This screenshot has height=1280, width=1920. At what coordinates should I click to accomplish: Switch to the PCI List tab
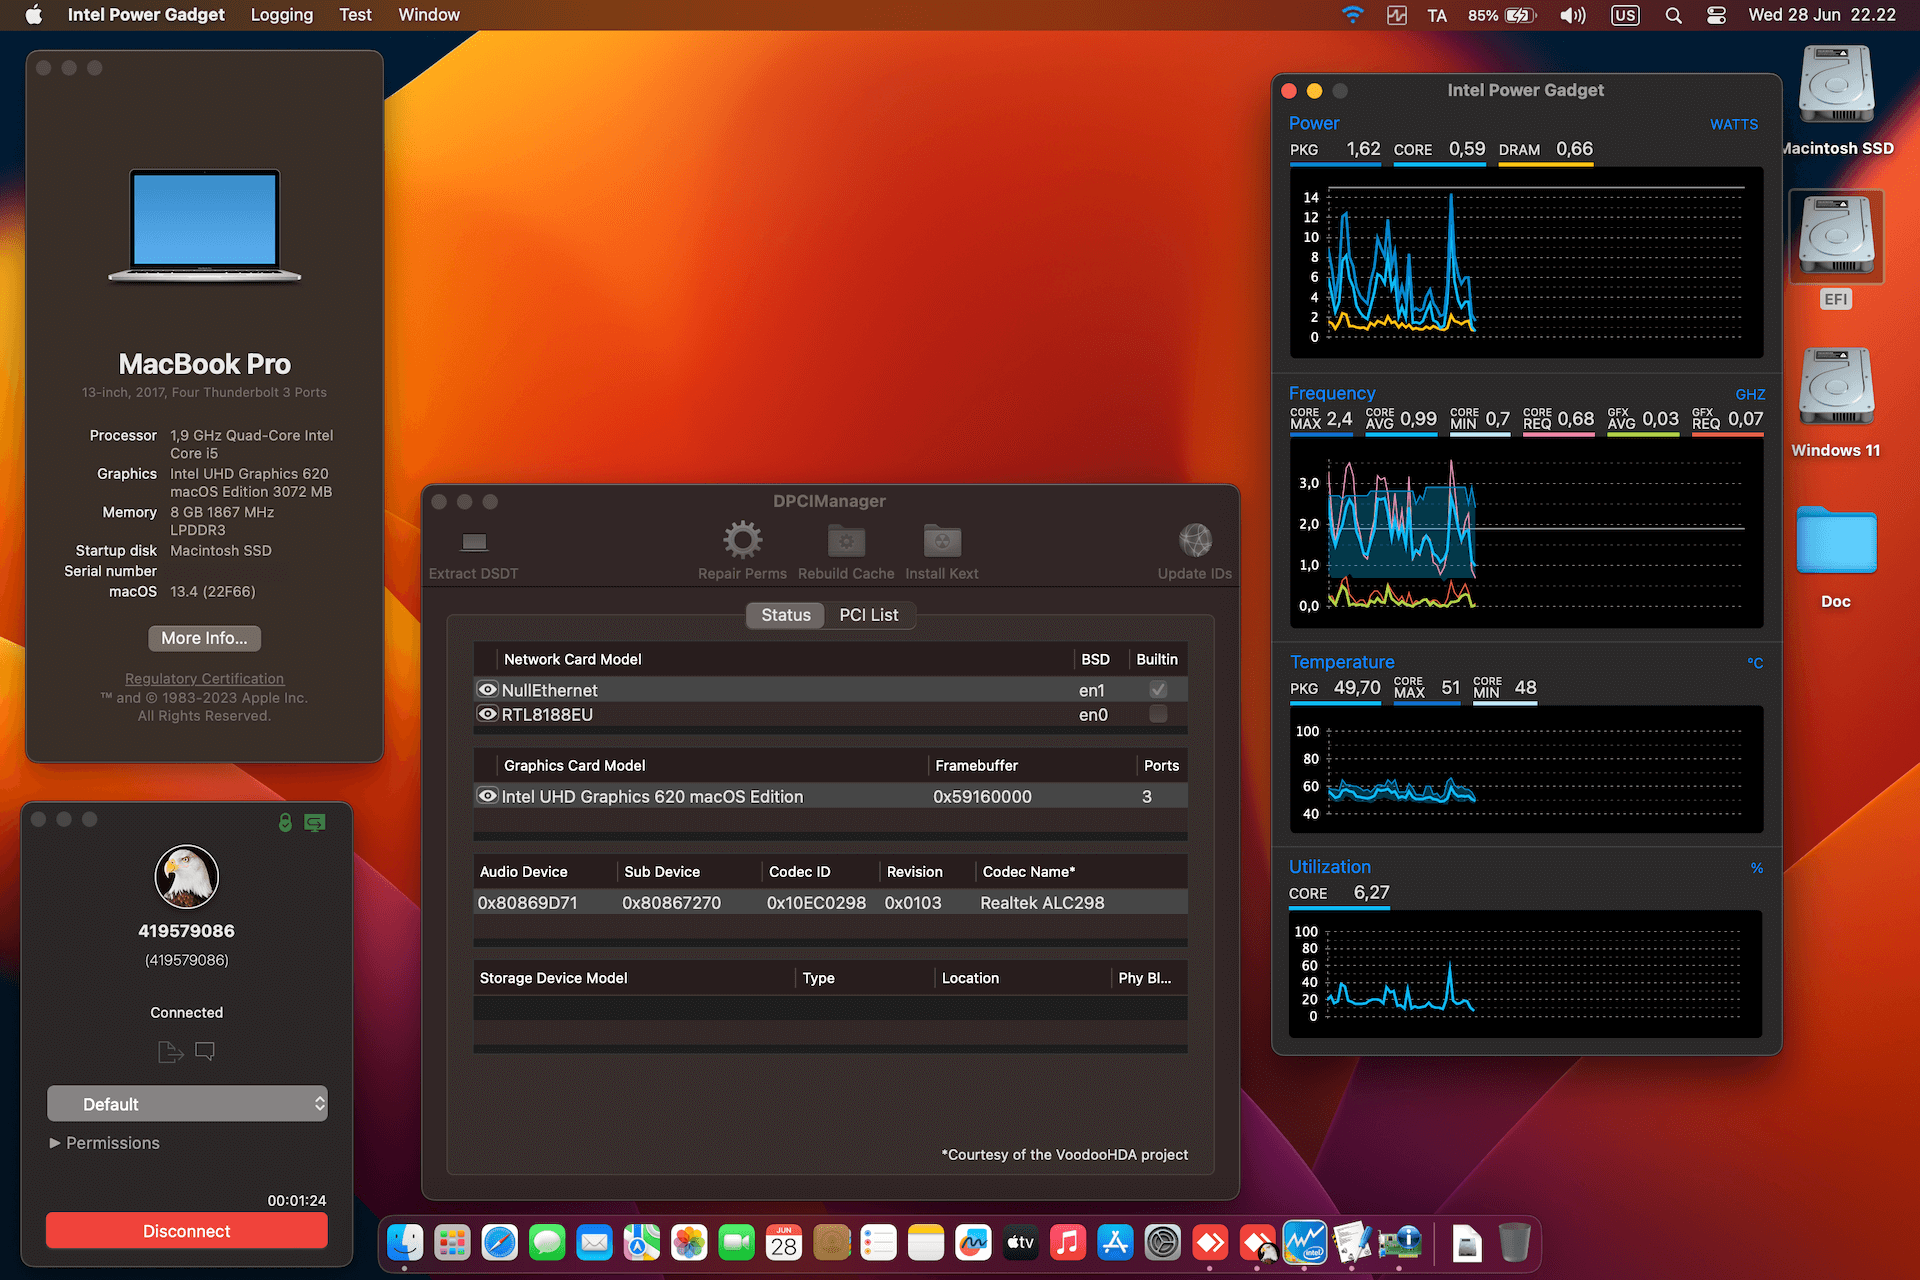pyautogui.click(x=868, y=615)
